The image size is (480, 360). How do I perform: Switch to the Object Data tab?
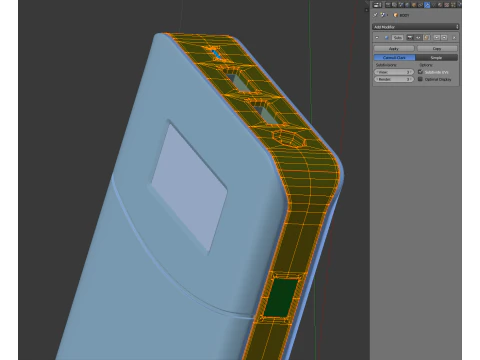pyautogui.click(x=434, y=5)
